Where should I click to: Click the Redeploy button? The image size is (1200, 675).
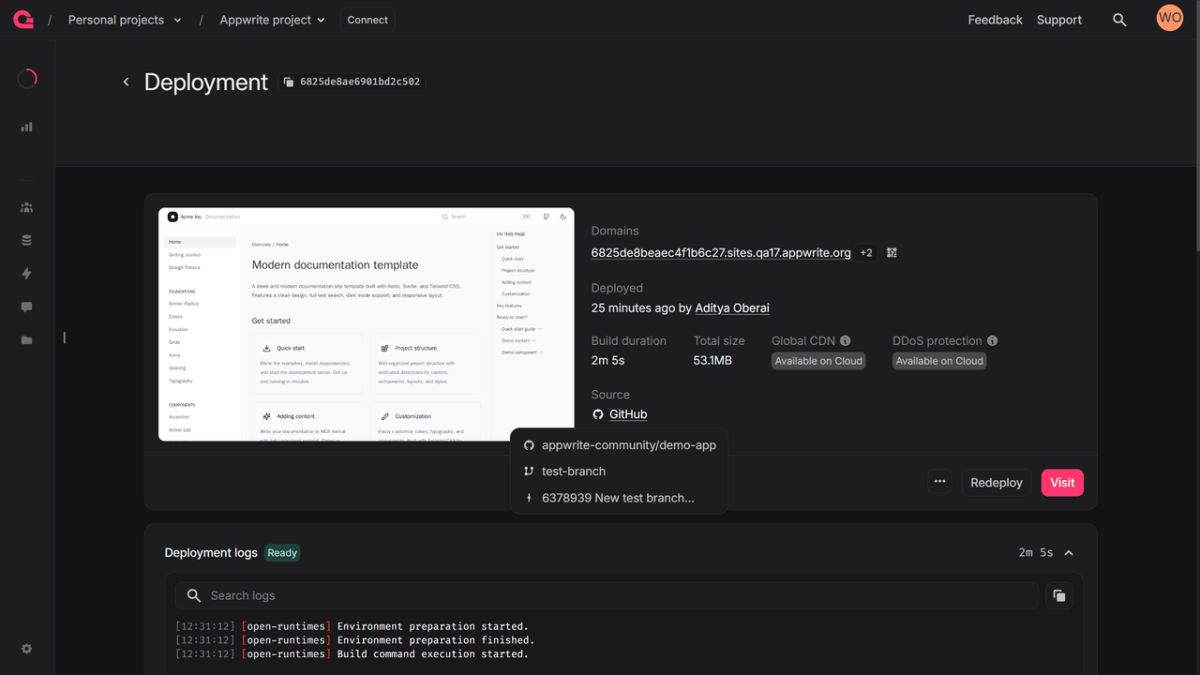coord(996,483)
